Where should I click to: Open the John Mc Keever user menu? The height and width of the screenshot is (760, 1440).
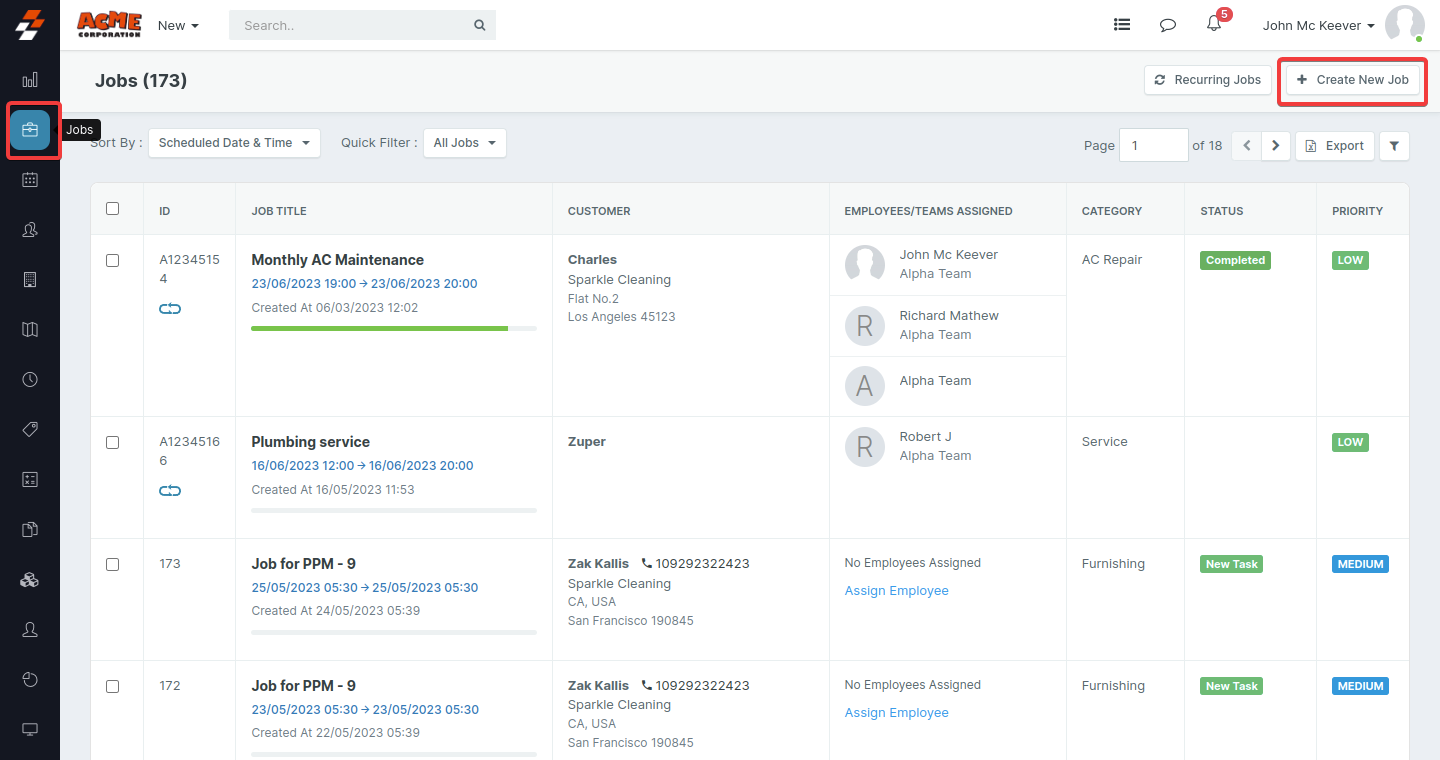pyautogui.click(x=1318, y=26)
